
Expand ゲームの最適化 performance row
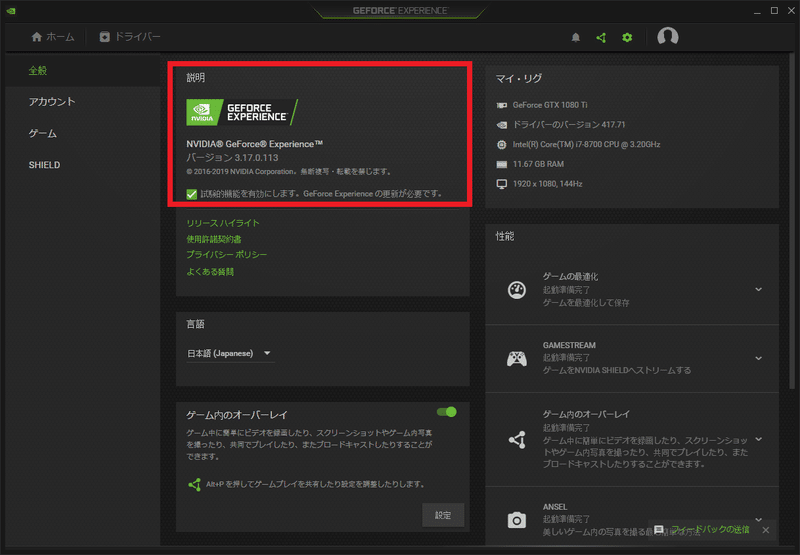click(x=759, y=289)
